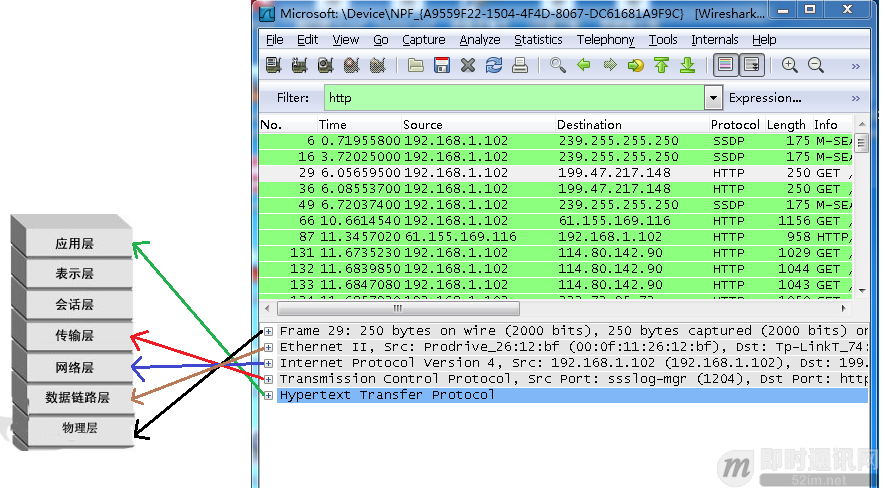Show more filter toolbar items chevron
This screenshot has height=493, width=885.
pyautogui.click(x=856, y=98)
